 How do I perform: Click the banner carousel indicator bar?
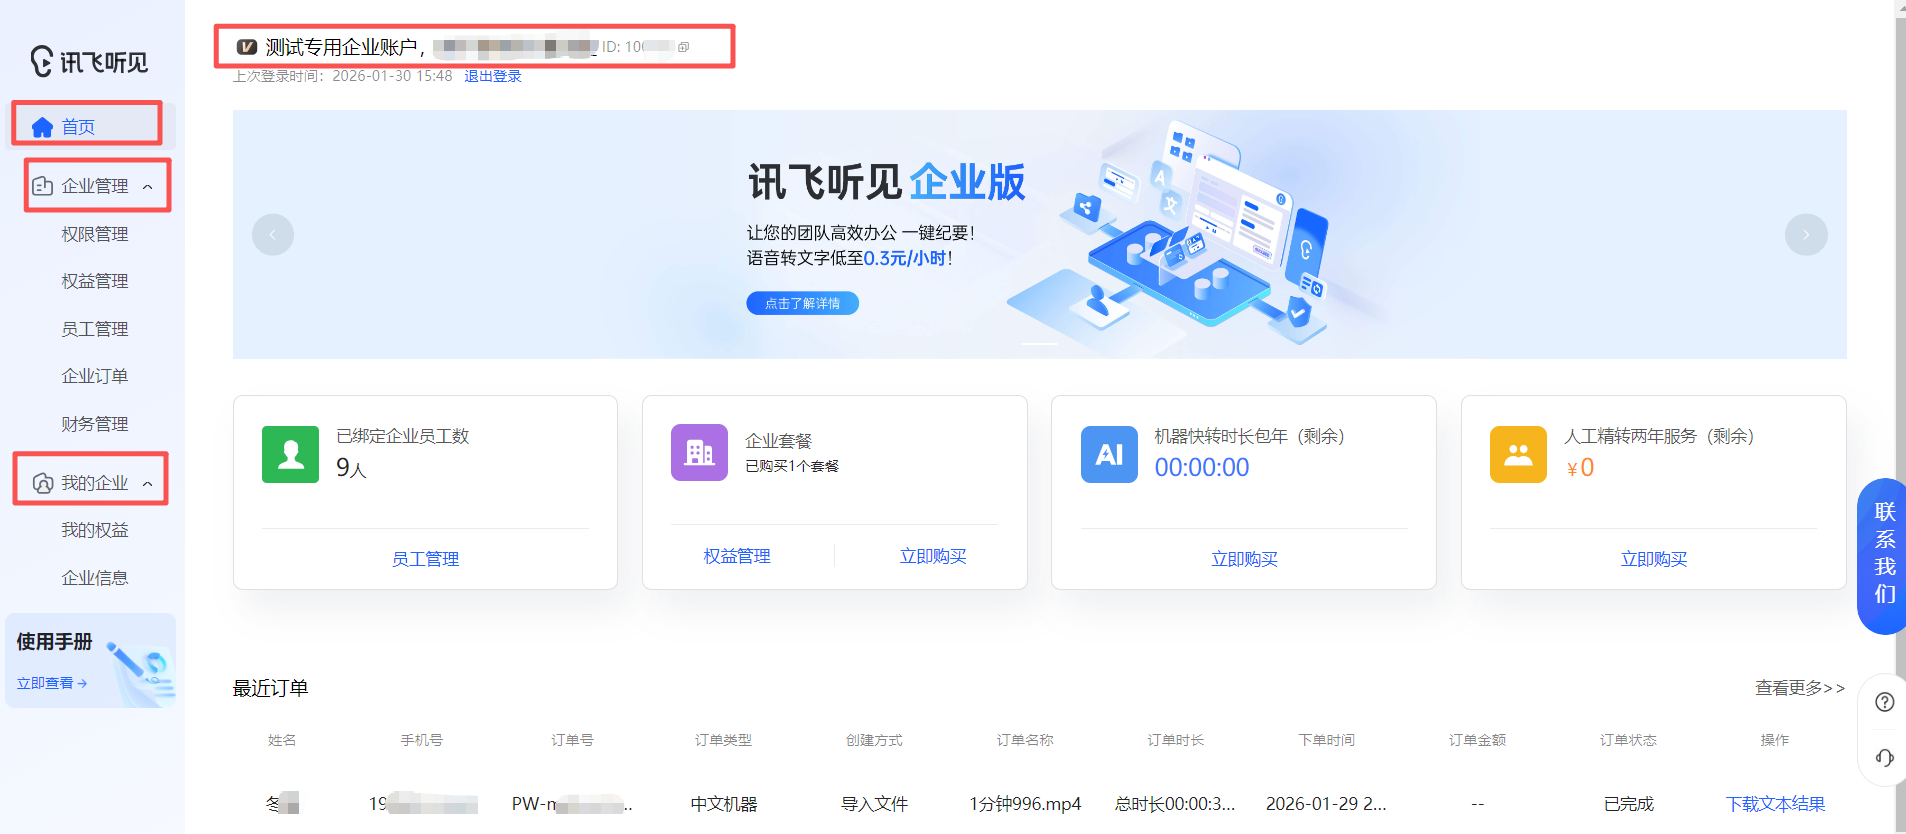pyautogui.click(x=1039, y=344)
